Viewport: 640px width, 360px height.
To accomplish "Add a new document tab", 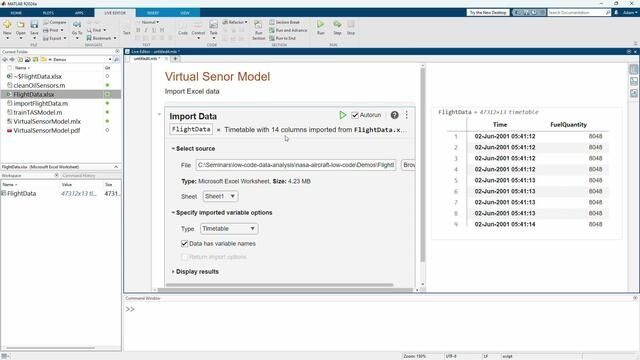I will pos(176,59).
